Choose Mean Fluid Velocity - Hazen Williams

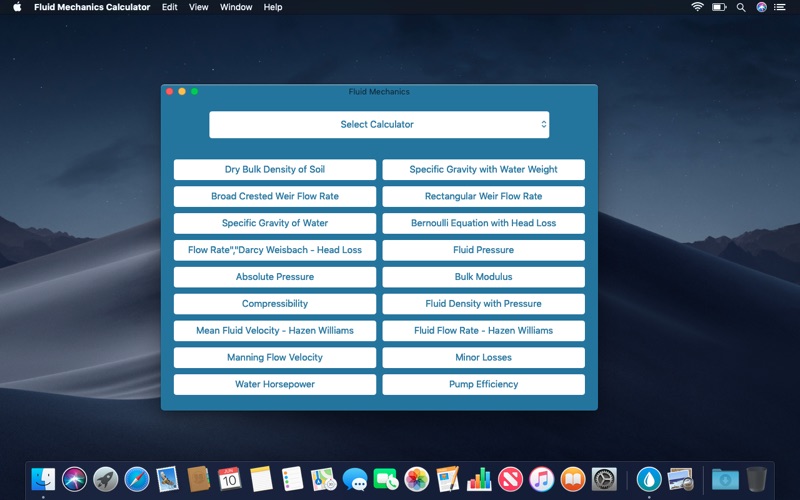click(274, 331)
